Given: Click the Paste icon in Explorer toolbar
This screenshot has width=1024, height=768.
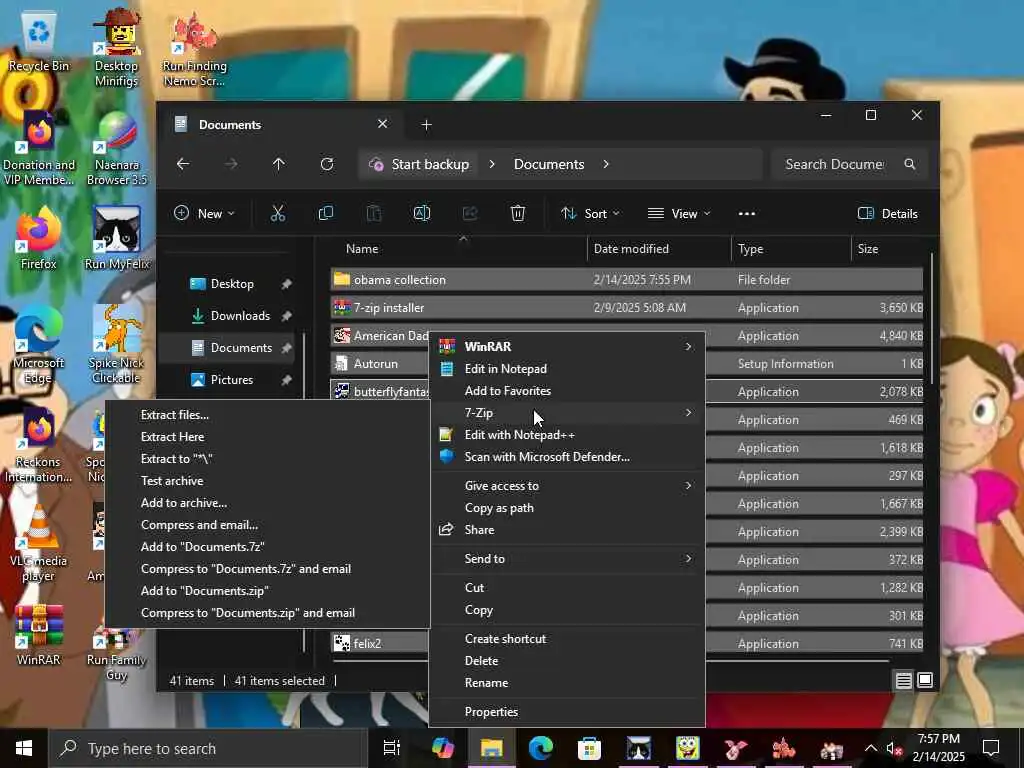Looking at the screenshot, I should click(374, 214).
